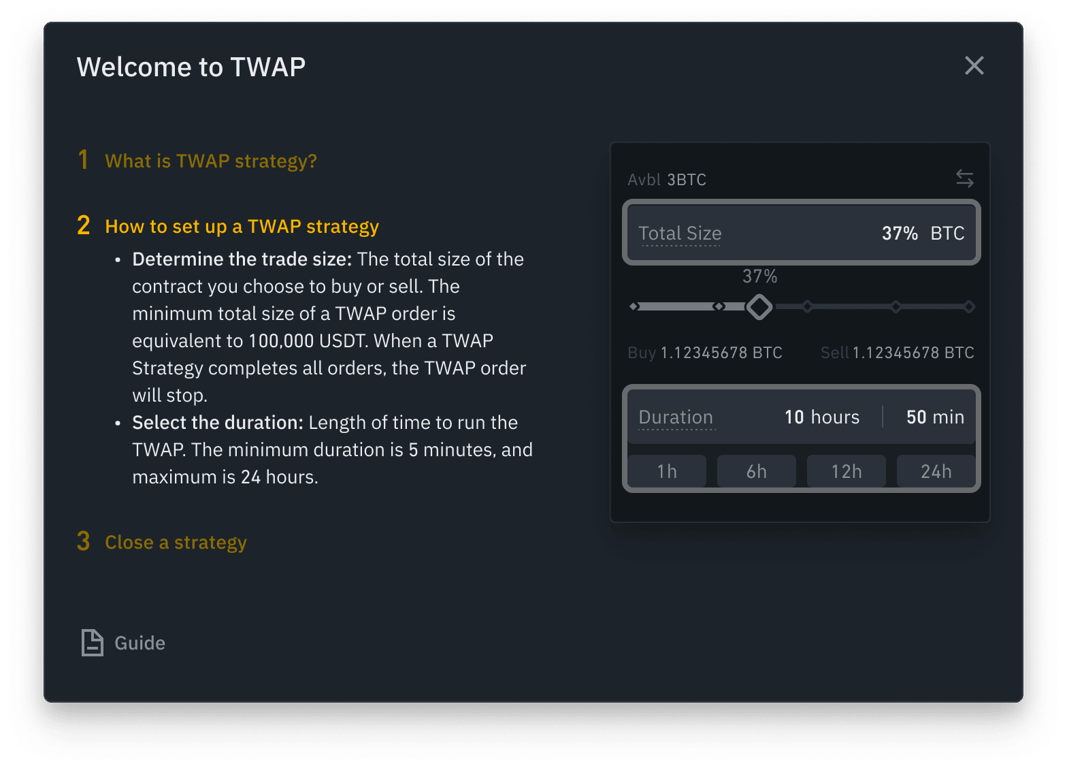
Task: Open the Guide document icon
Action: point(90,642)
